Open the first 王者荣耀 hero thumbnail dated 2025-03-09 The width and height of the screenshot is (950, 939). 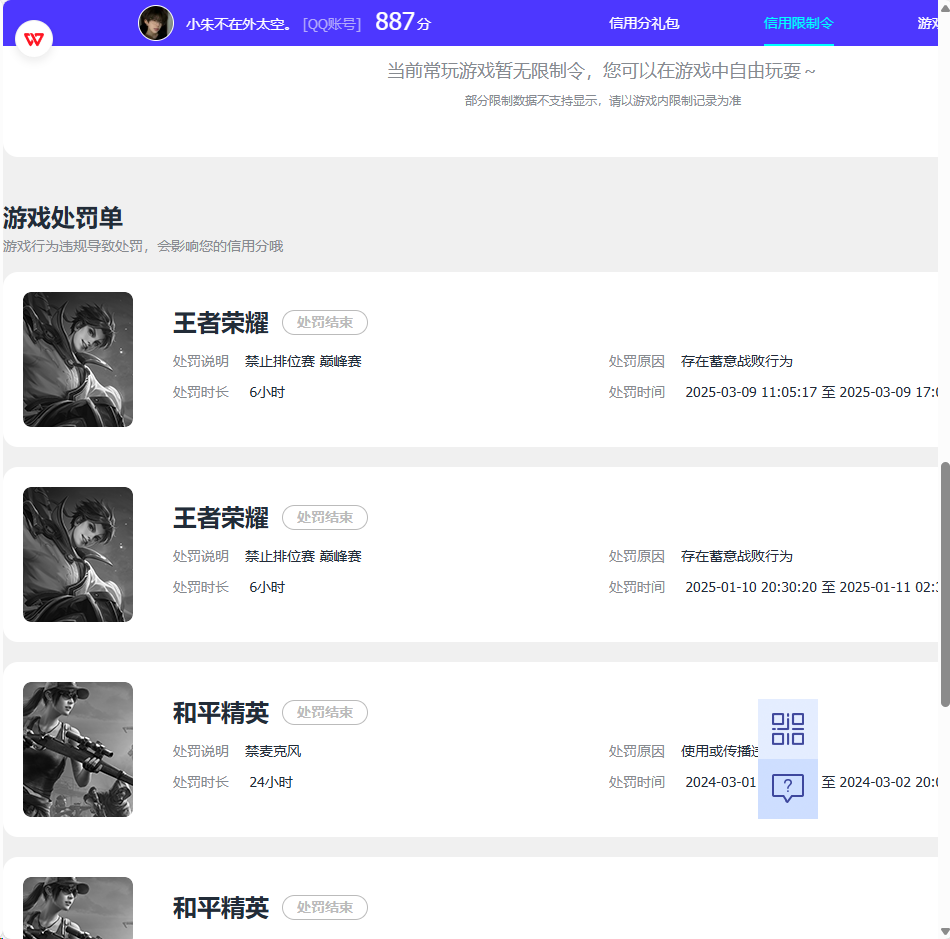(x=78, y=359)
